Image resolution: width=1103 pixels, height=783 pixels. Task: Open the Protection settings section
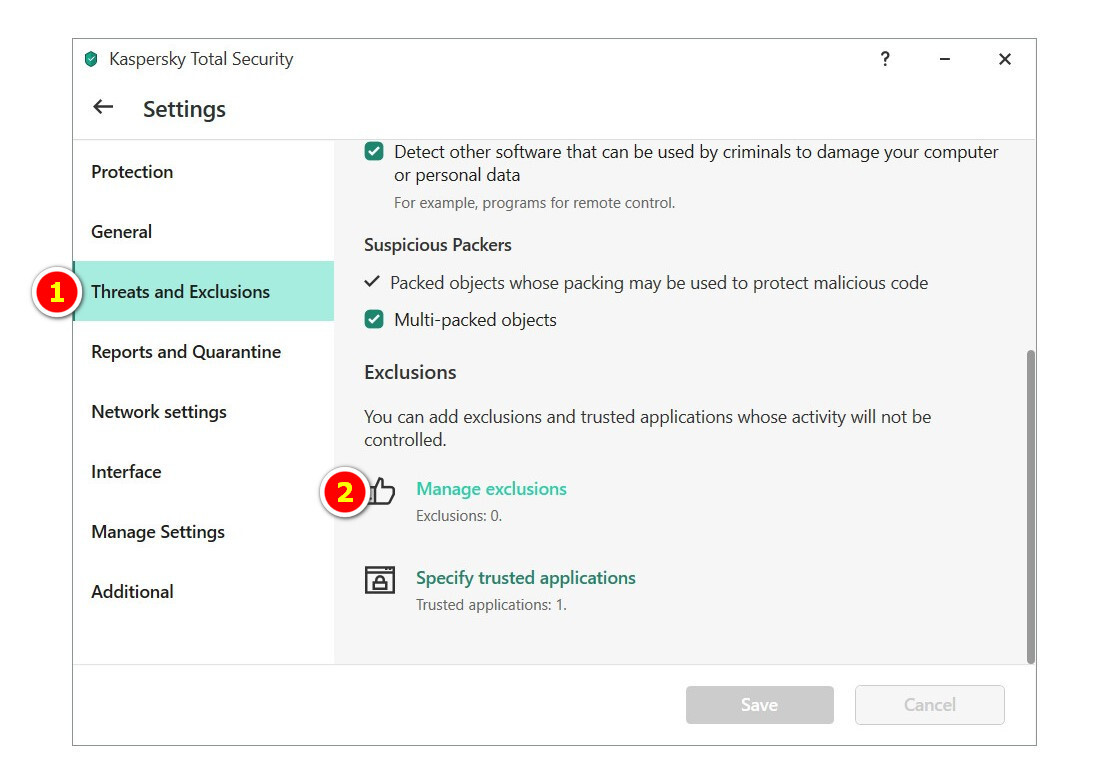coord(132,172)
